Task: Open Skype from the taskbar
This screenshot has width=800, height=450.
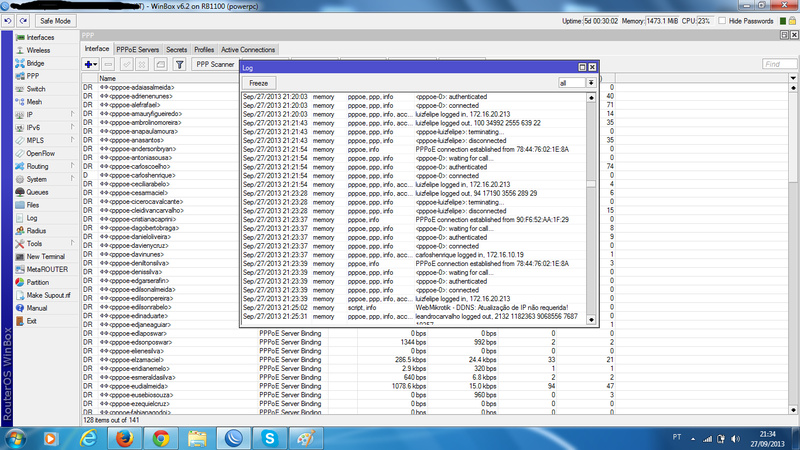Action: coord(269,438)
